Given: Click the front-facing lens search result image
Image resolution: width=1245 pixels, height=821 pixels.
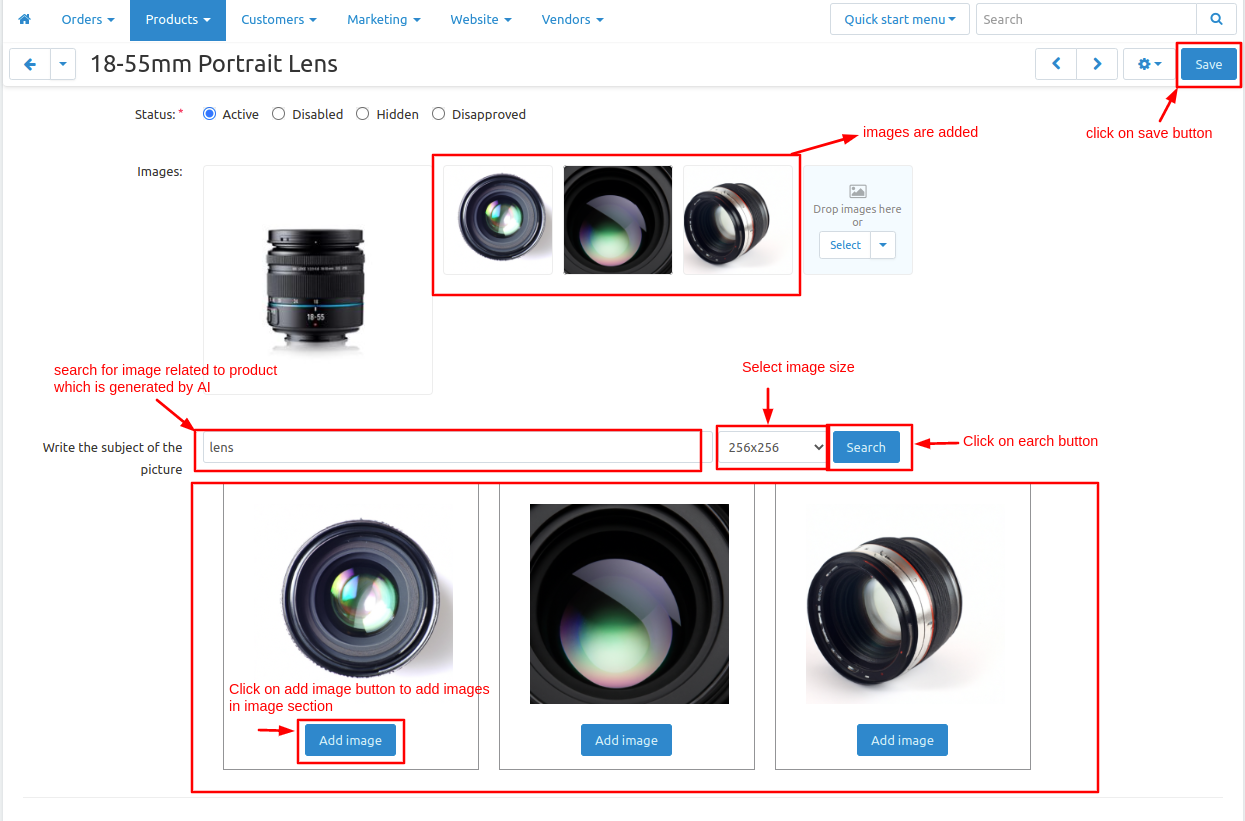Looking at the screenshot, I should click(x=353, y=603).
